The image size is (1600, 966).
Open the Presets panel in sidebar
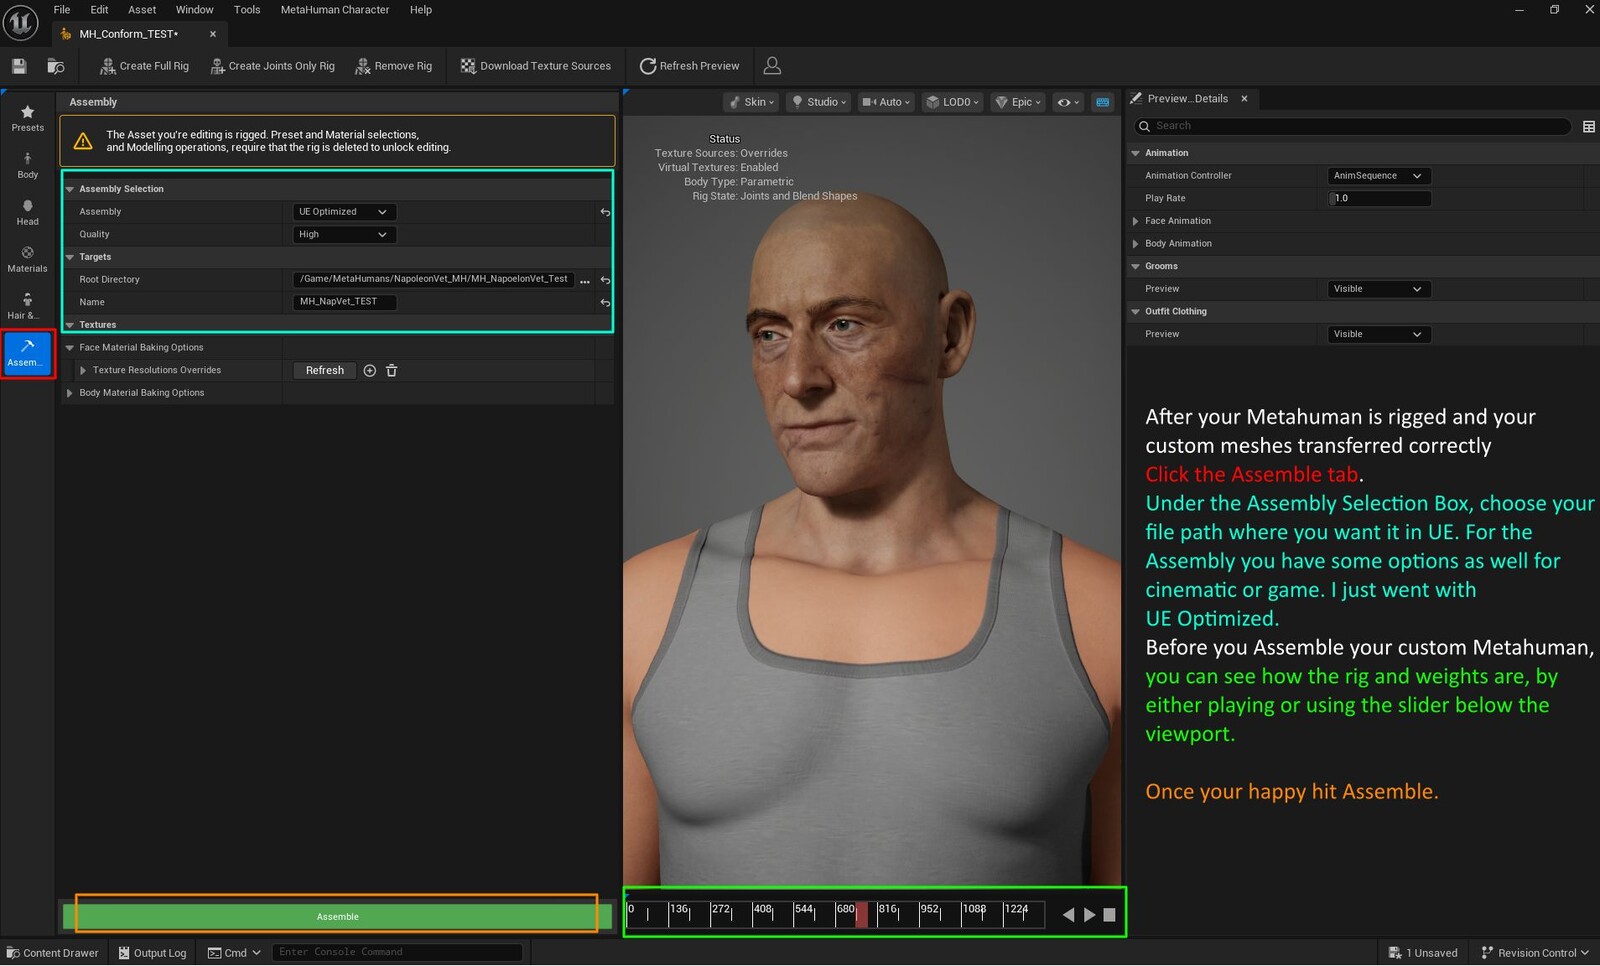coord(27,117)
